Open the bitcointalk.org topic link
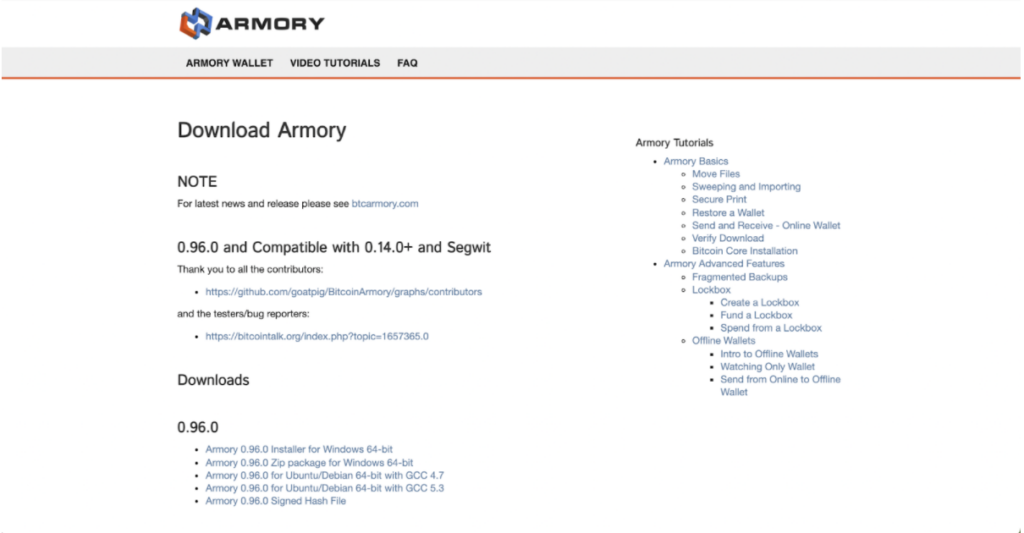Image resolution: width=1024 pixels, height=533 pixels. (317, 336)
